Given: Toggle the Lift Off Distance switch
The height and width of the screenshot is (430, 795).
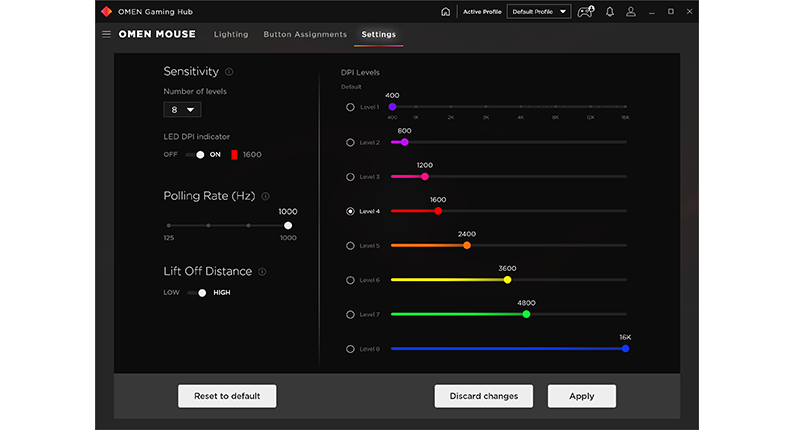Looking at the screenshot, I should pos(197,293).
